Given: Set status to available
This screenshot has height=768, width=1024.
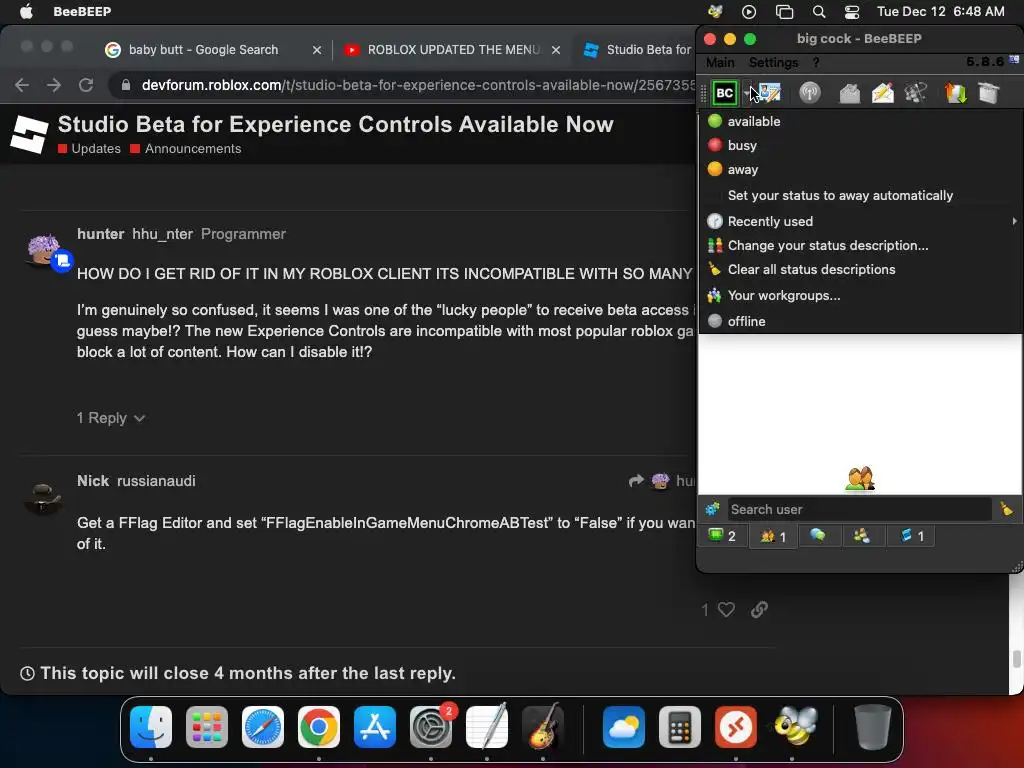Looking at the screenshot, I should [x=860, y=121].
